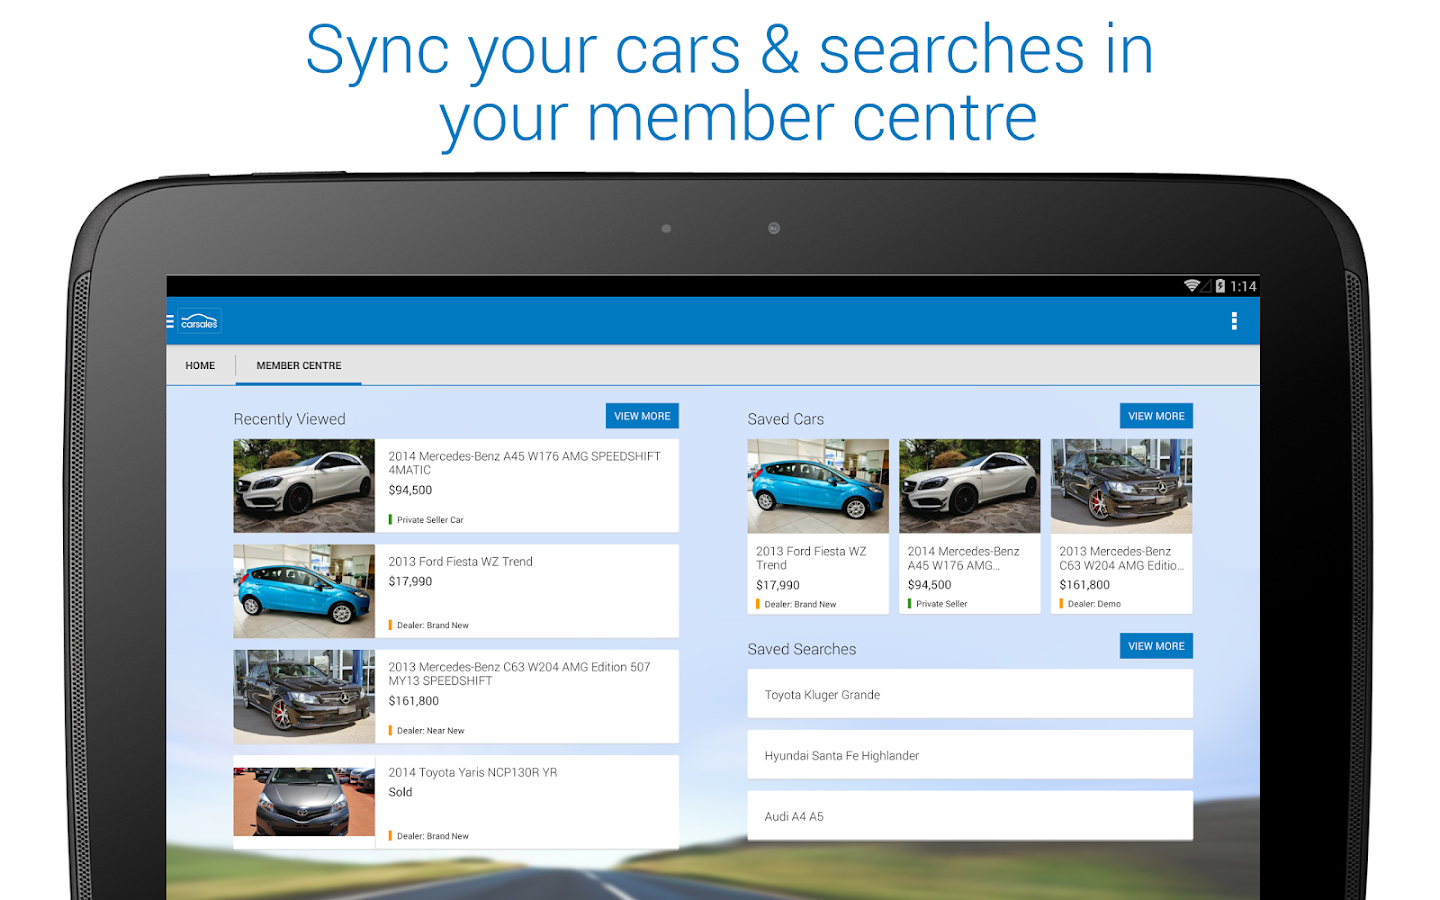Tap the 1:14 clock in the status bar
The image size is (1440, 900).
coord(1243,286)
